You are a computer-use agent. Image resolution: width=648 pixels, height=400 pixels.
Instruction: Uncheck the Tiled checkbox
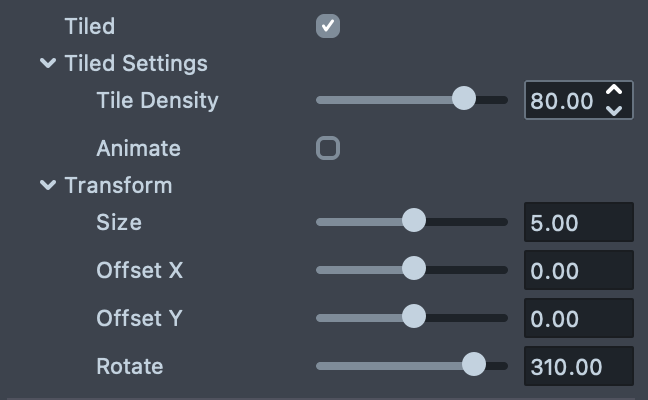pos(328,26)
